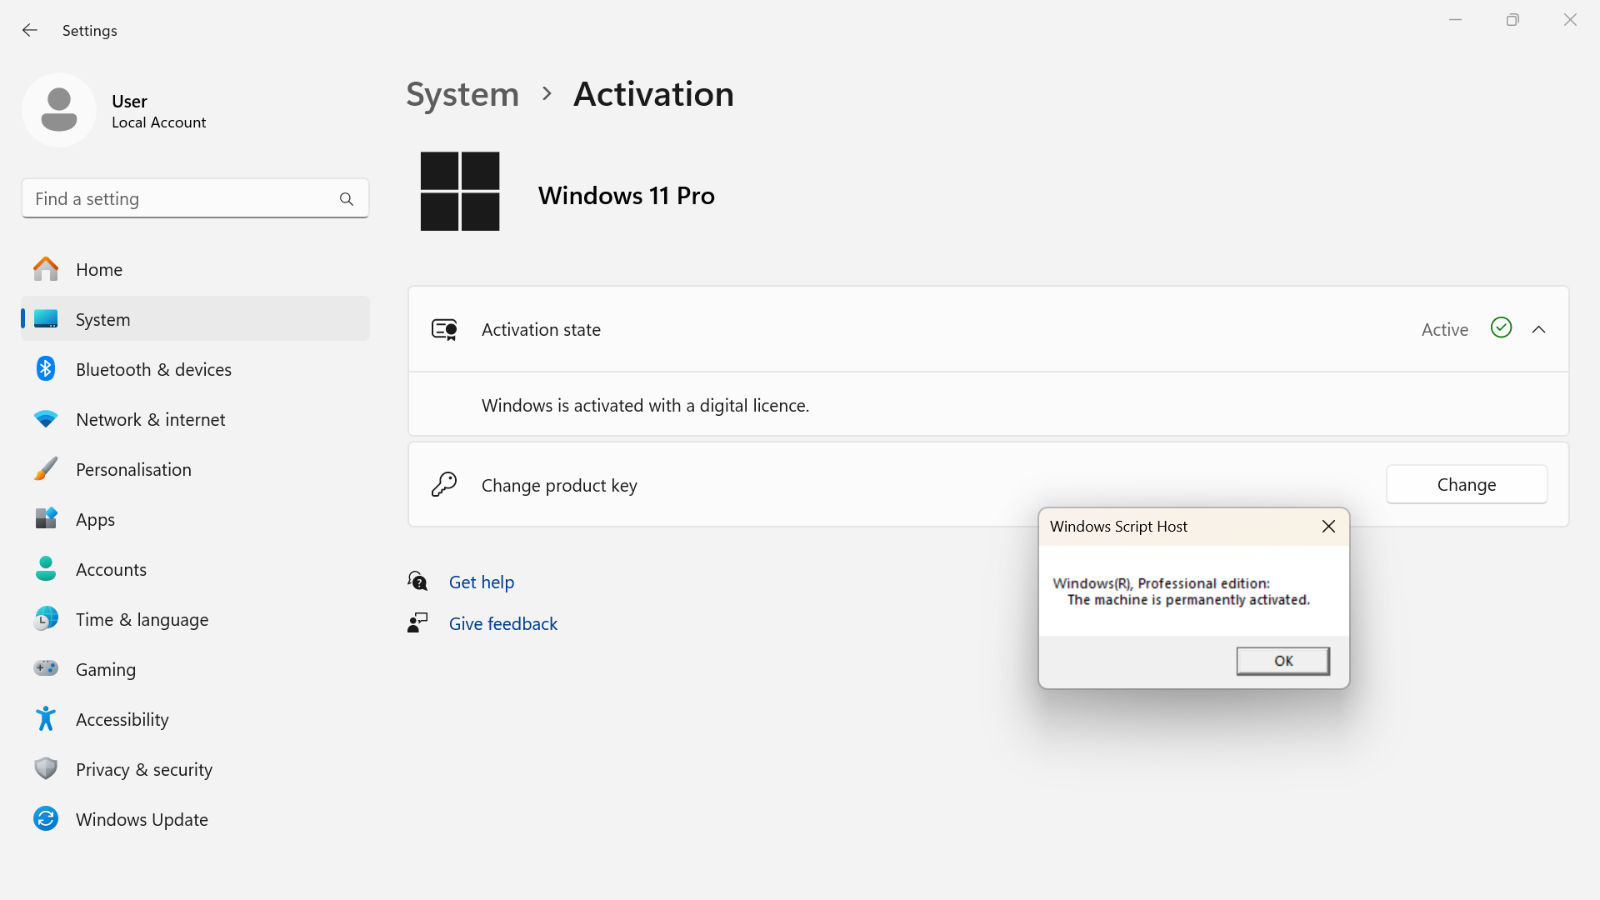Open Personalisation settings

tap(195, 469)
